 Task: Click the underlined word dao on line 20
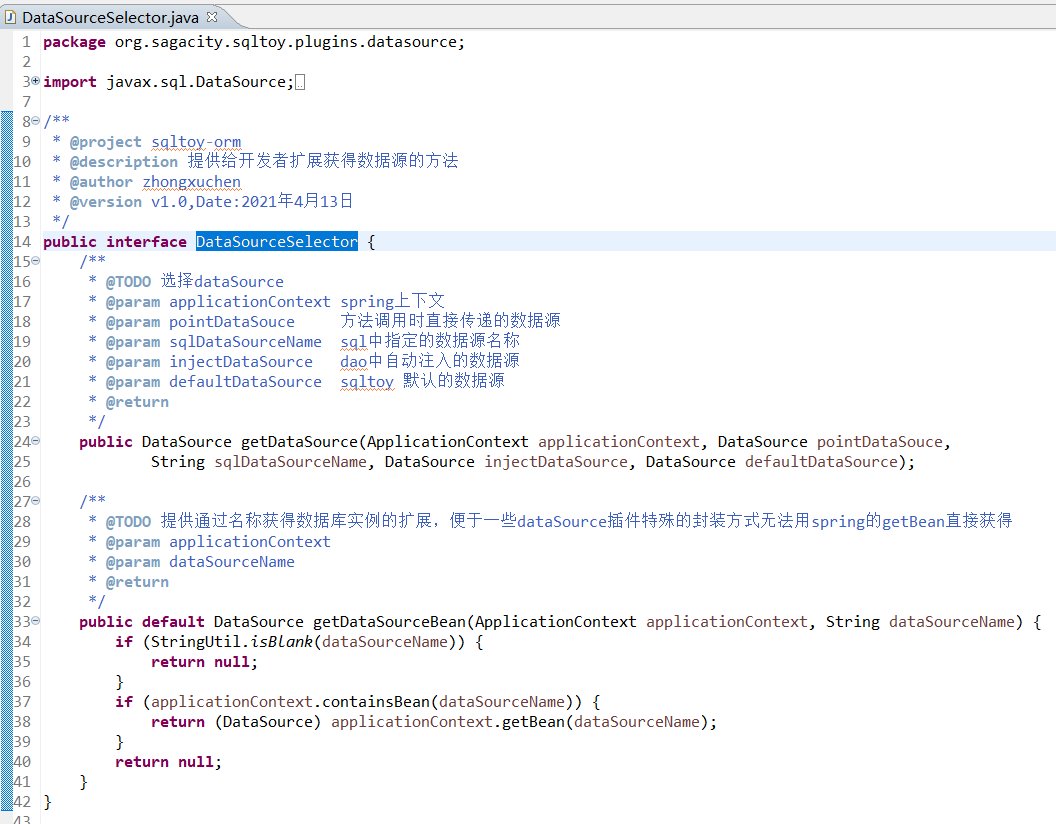[x=354, y=362]
